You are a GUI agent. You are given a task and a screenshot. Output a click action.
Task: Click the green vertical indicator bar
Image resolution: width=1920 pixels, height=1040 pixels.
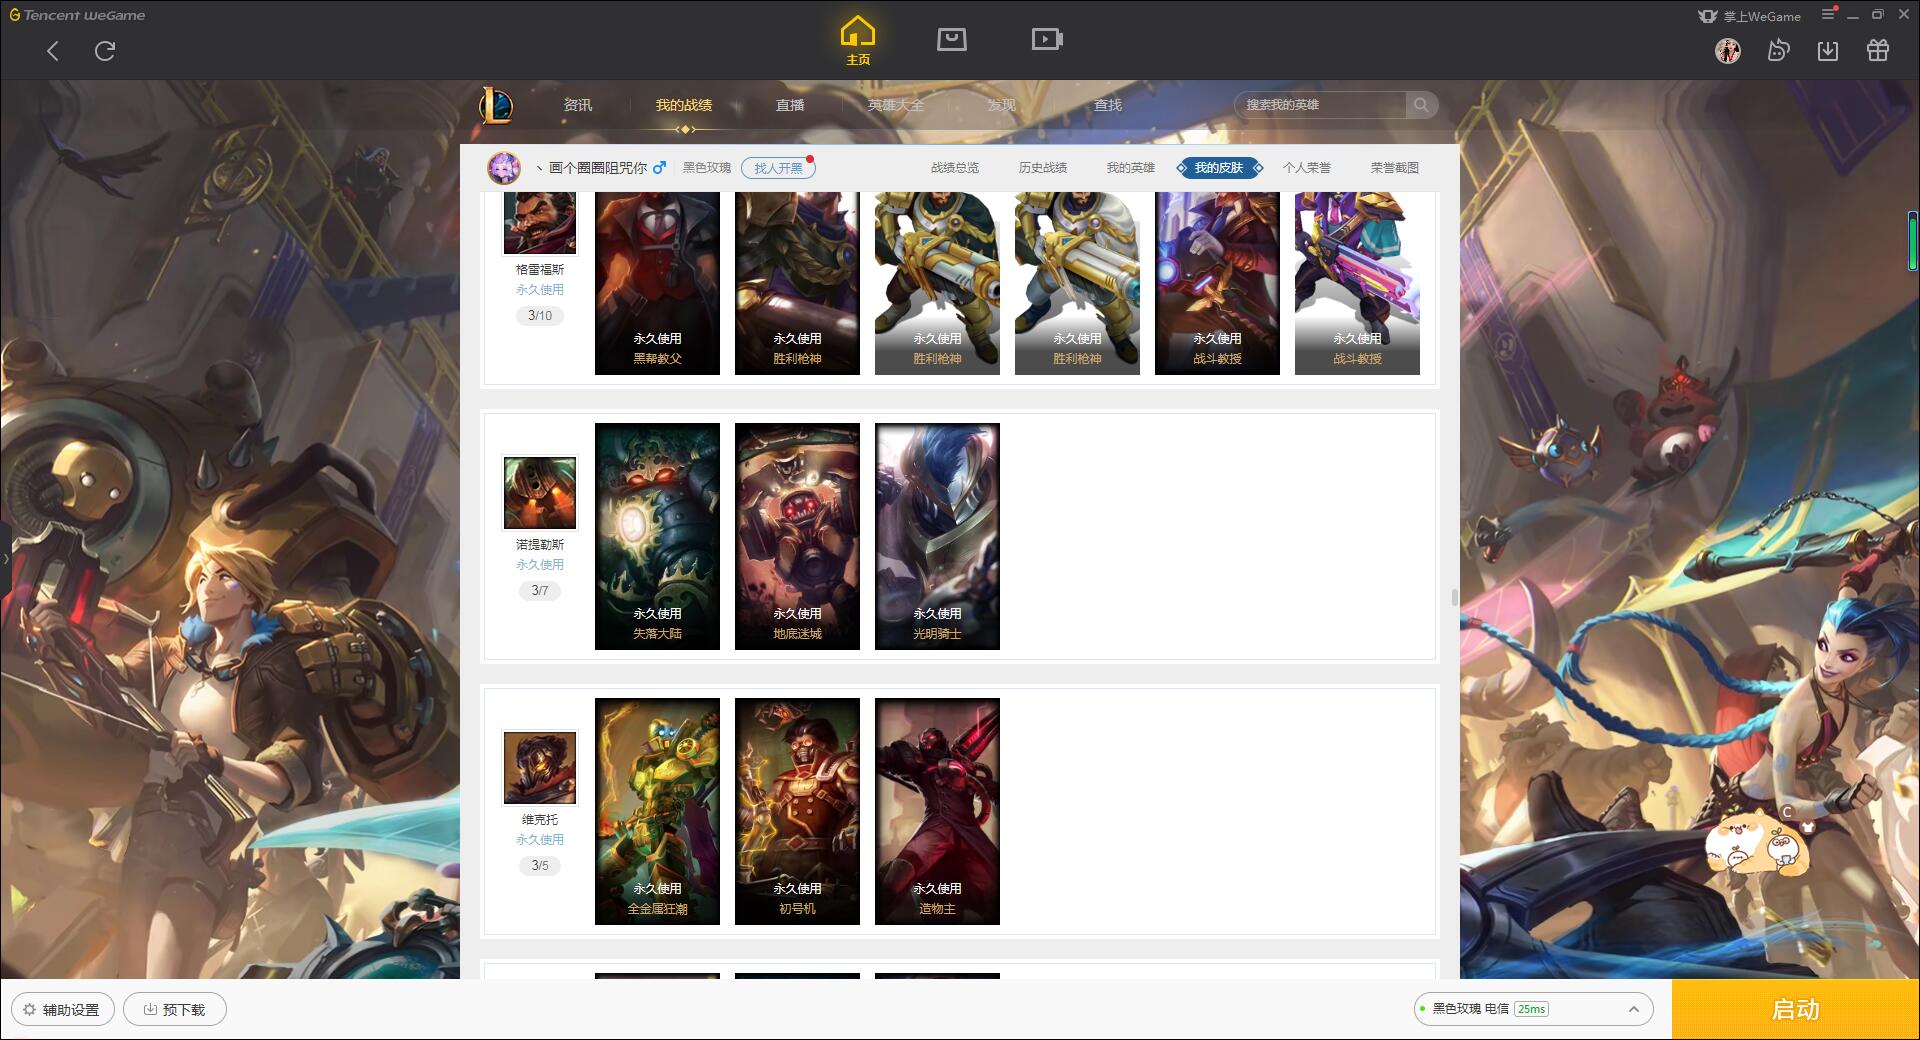click(x=1913, y=241)
